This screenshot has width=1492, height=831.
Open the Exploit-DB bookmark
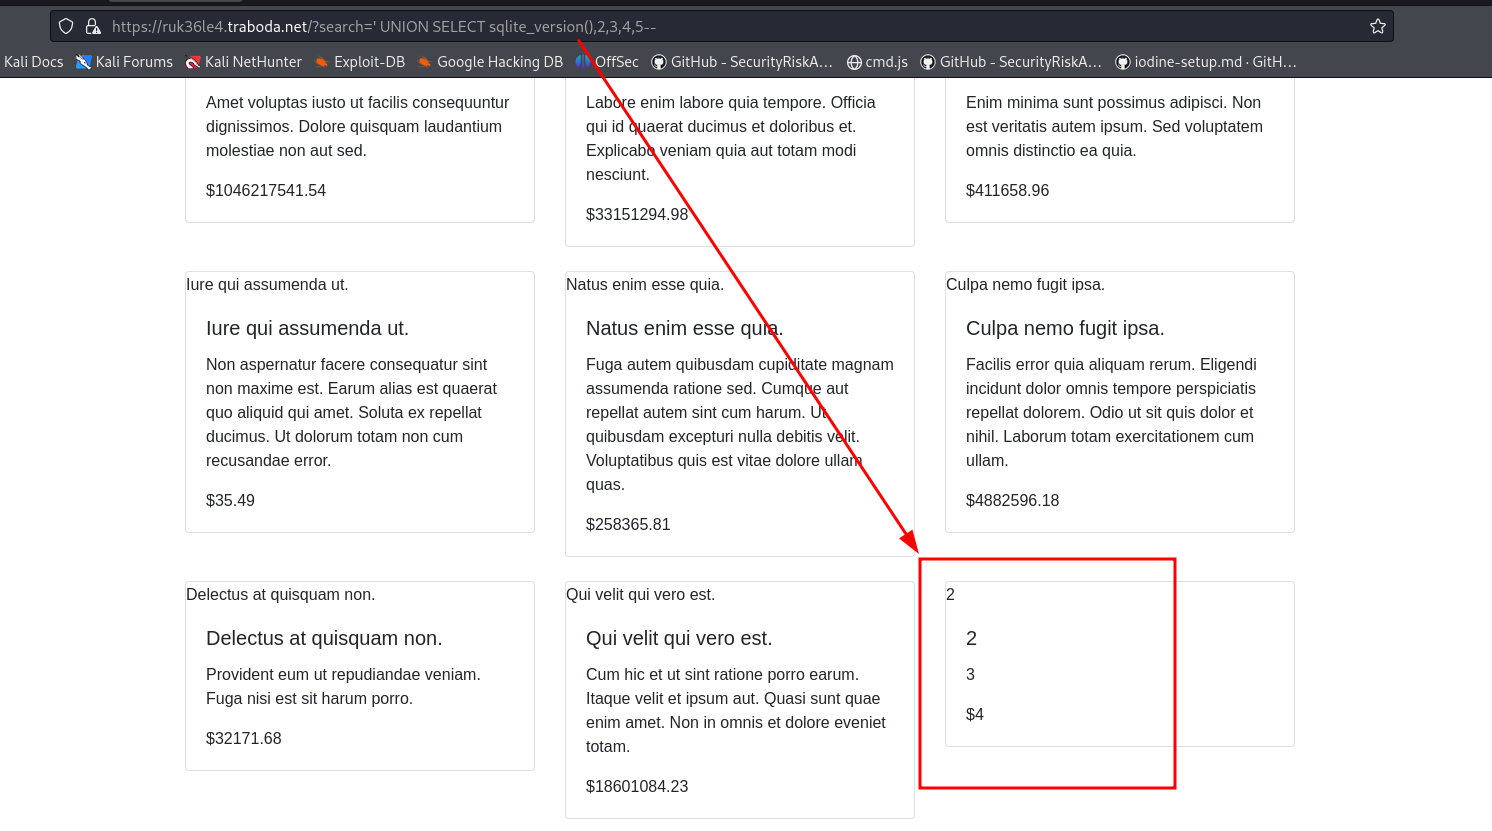[x=359, y=62]
